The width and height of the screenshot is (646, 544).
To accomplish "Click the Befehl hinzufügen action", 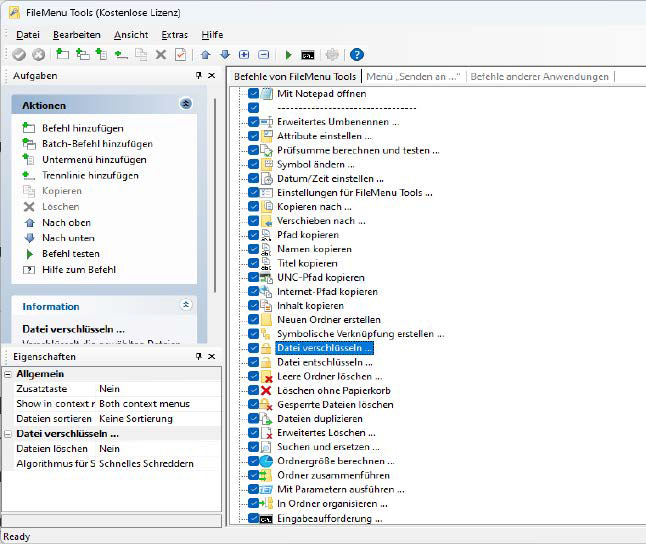I will [x=83, y=128].
